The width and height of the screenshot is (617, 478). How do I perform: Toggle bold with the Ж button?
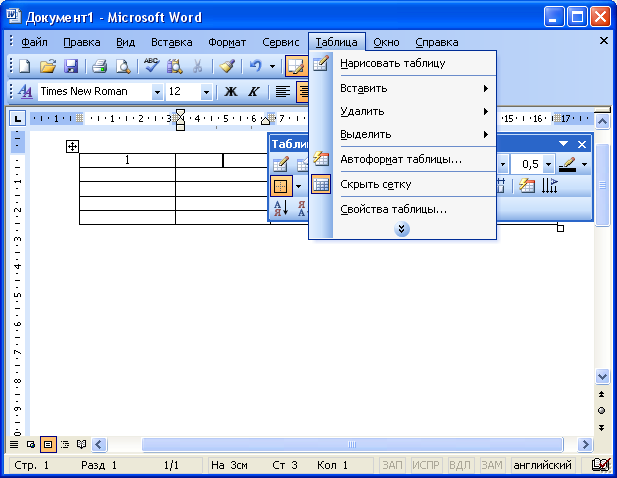[x=231, y=92]
